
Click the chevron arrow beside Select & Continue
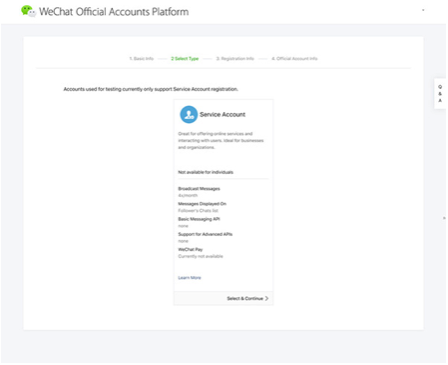(x=266, y=298)
